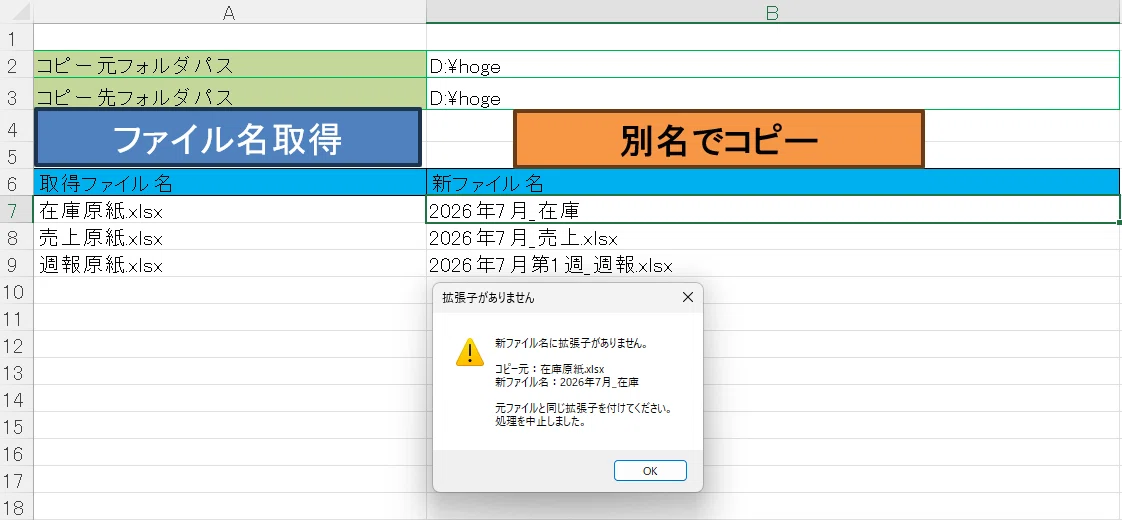1122x520 pixels.
Task: Select the select-all corner of the grid
Action: pos(16,12)
